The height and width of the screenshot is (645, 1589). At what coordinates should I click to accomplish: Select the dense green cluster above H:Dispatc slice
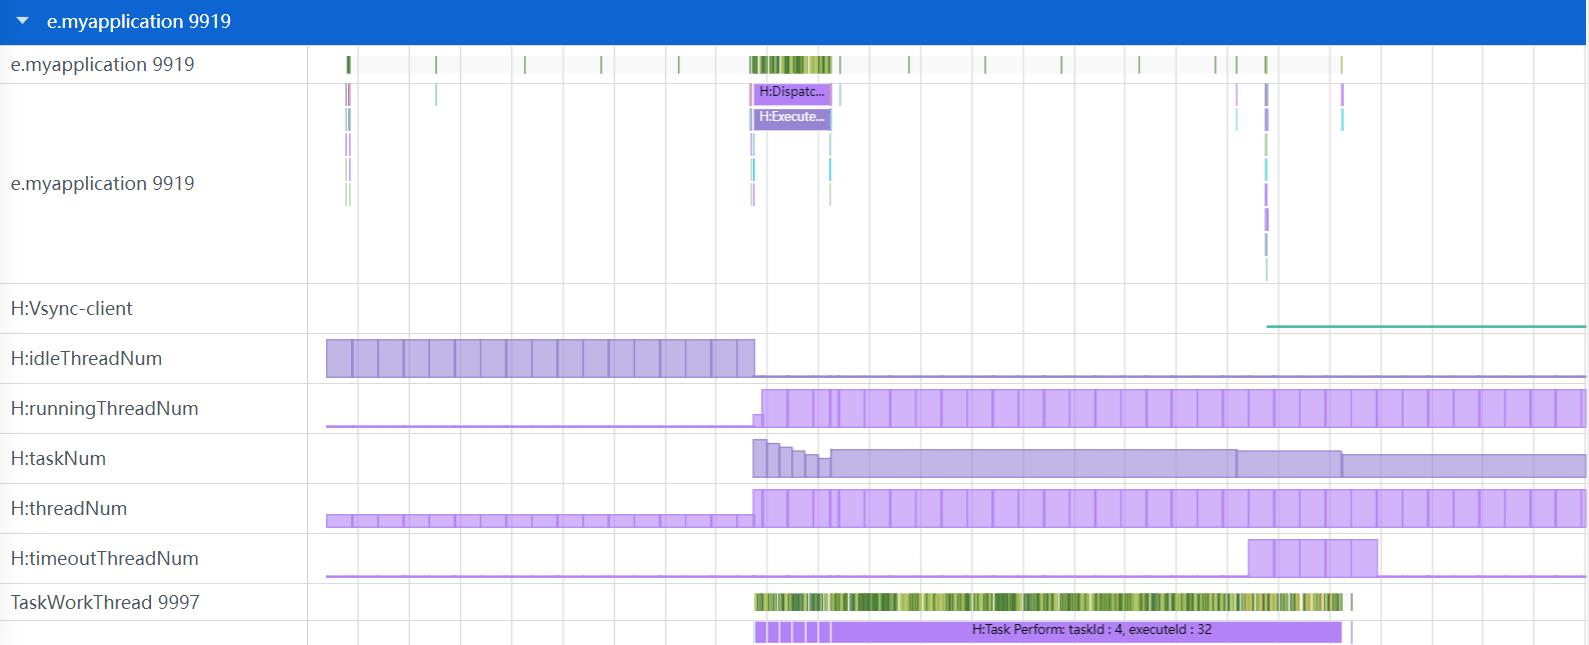point(790,65)
